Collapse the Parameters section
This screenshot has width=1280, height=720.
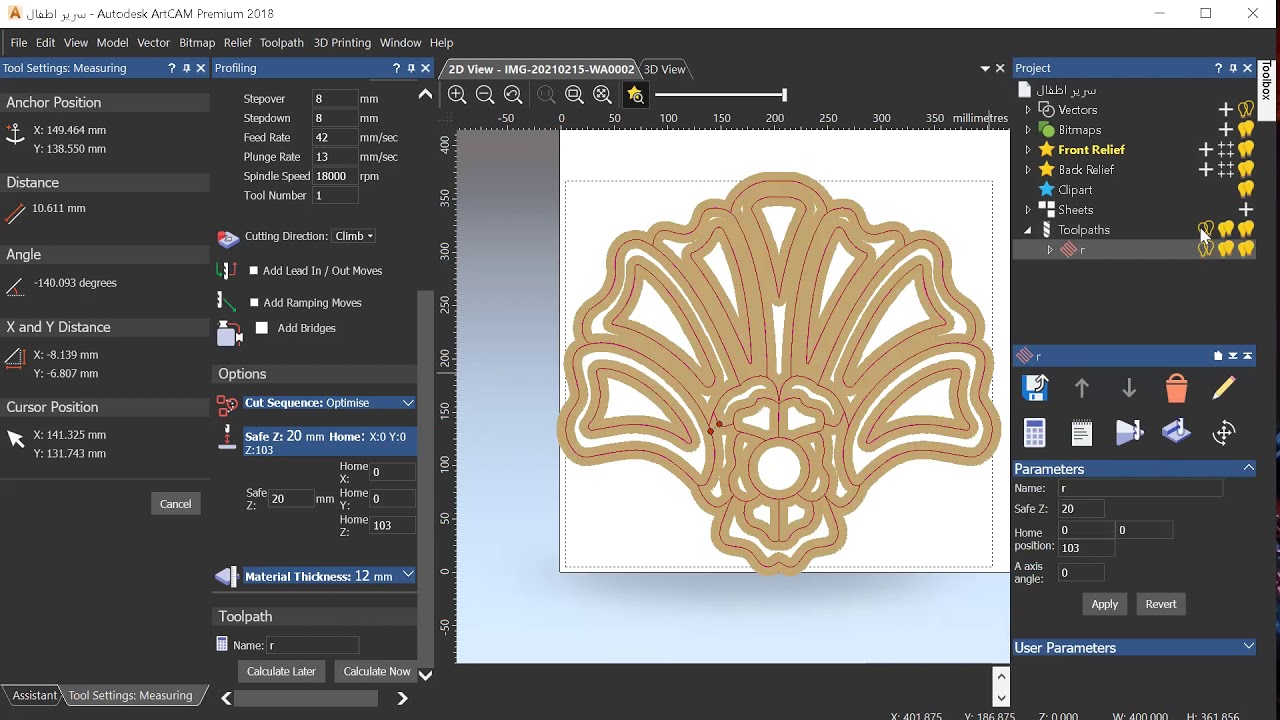(1248, 468)
